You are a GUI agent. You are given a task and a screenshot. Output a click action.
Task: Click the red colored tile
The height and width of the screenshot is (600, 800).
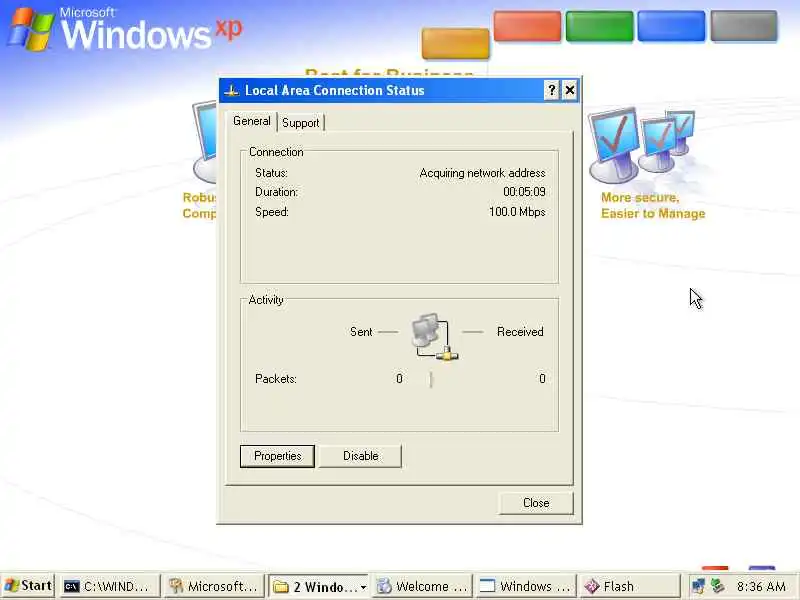(x=527, y=26)
